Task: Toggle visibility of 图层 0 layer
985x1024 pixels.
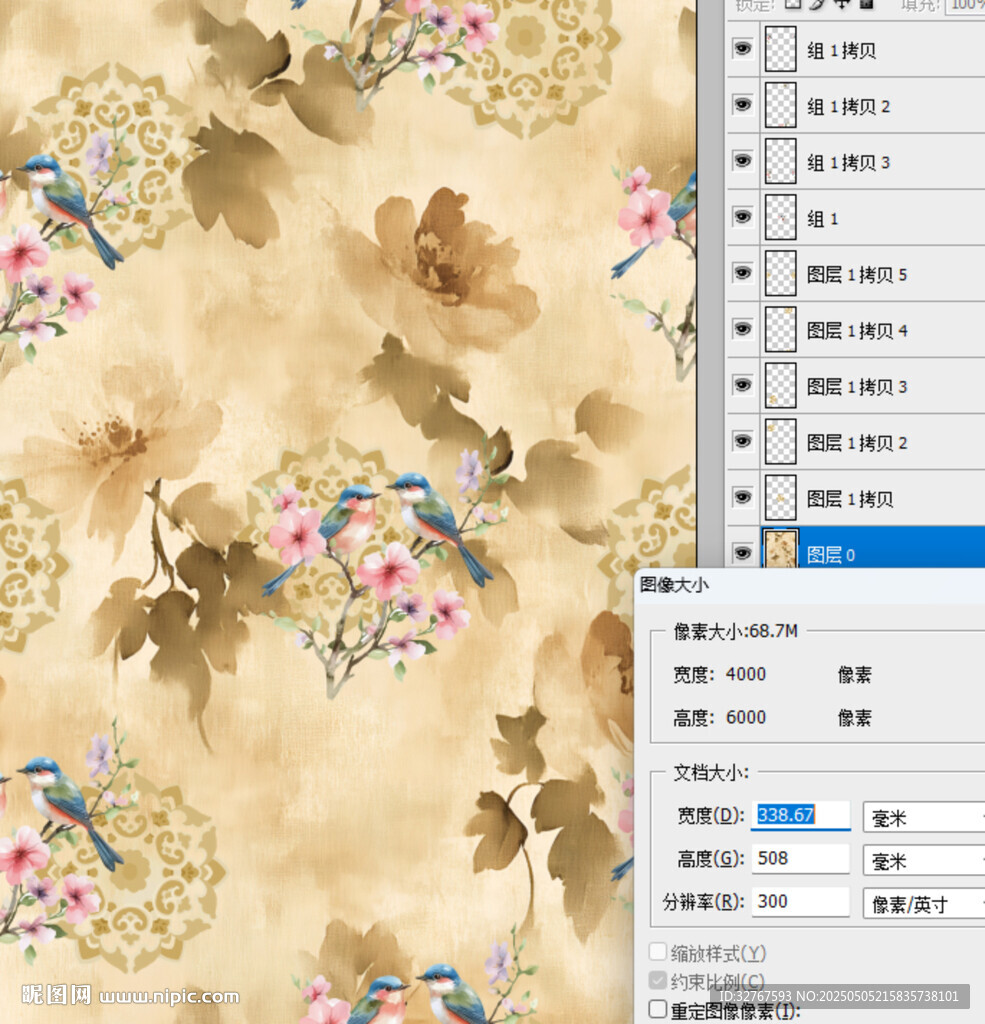Action: tap(742, 552)
